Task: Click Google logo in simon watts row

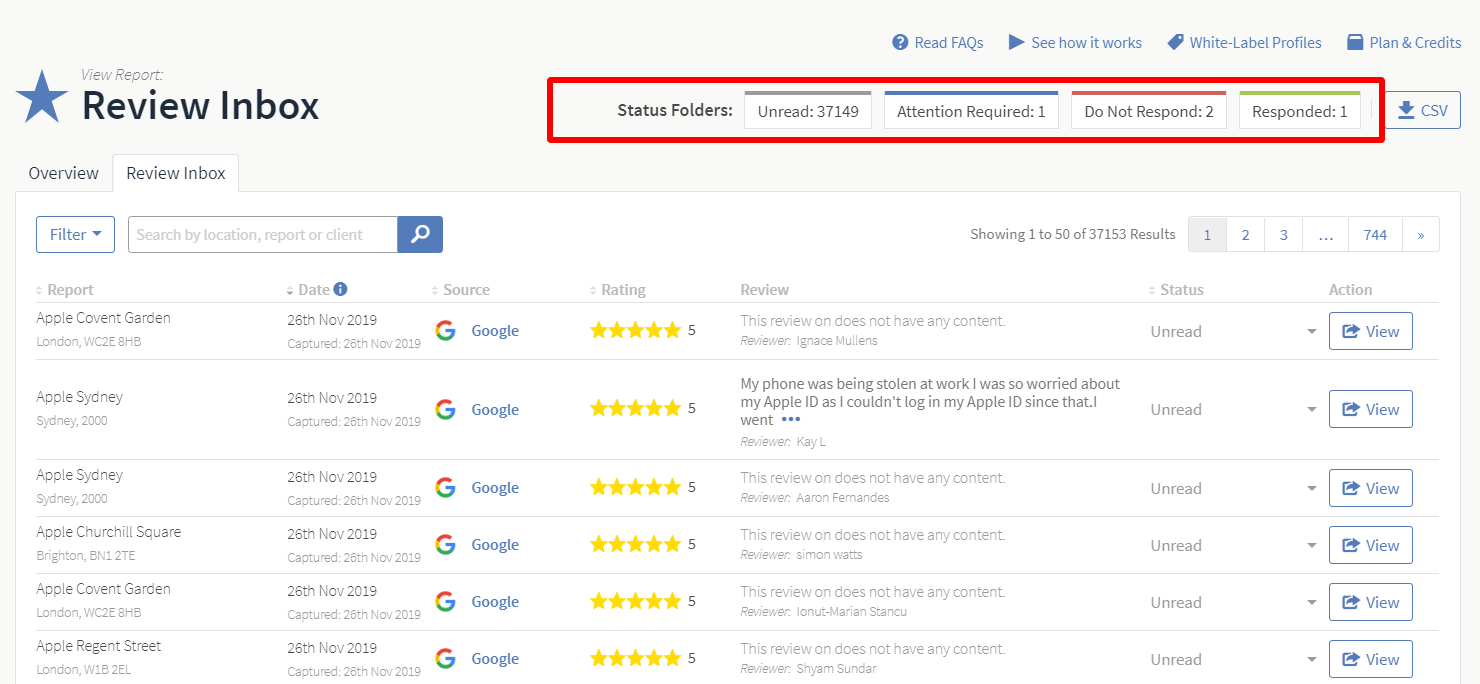Action: (446, 544)
